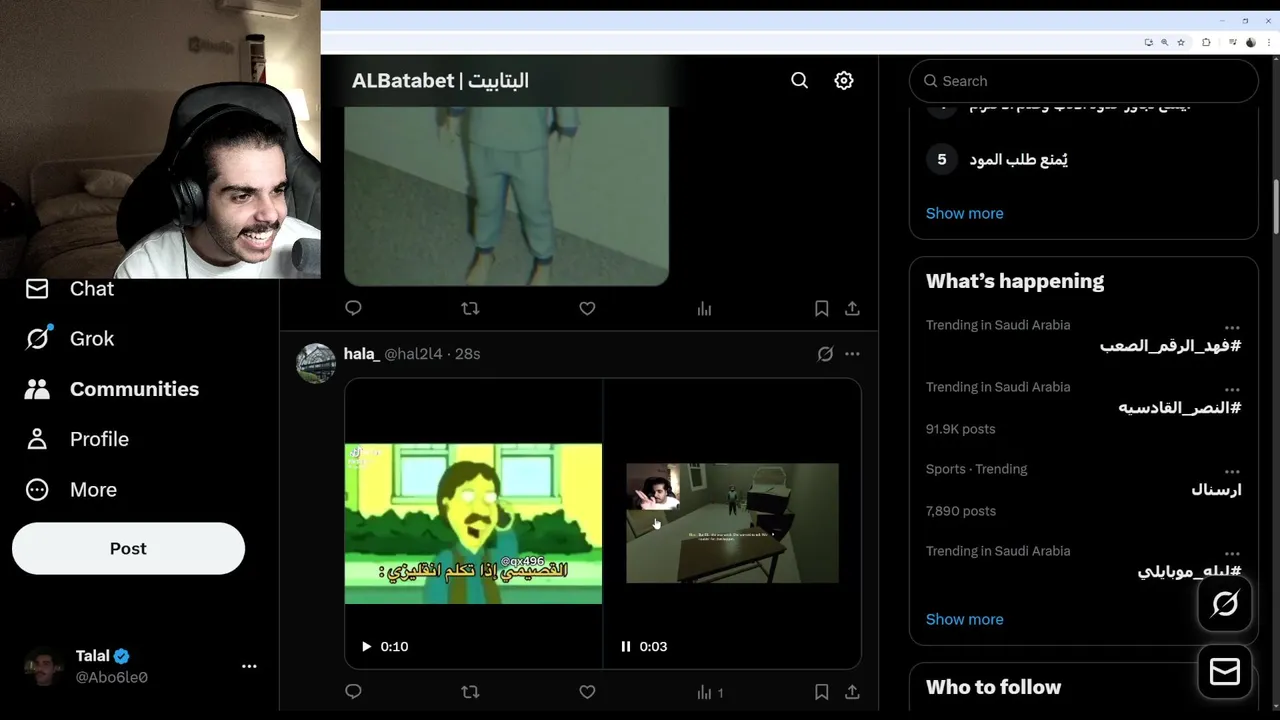Open the cartoon video thumbnail
The image size is (1280, 720).
pos(473,523)
